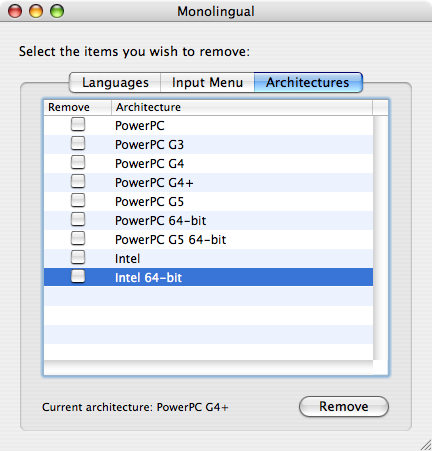Minimize the Monolingual window with yellow button
The height and width of the screenshot is (451, 432).
tap(36, 11)
